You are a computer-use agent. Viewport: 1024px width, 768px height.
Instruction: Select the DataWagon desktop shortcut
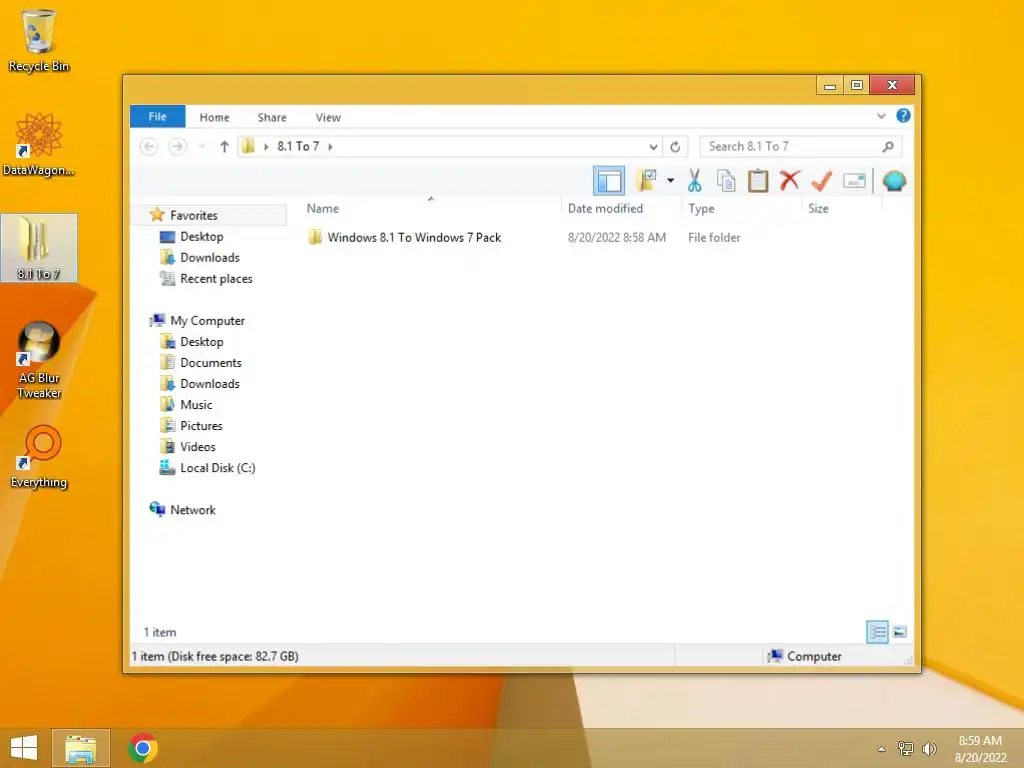pos(39,144)
